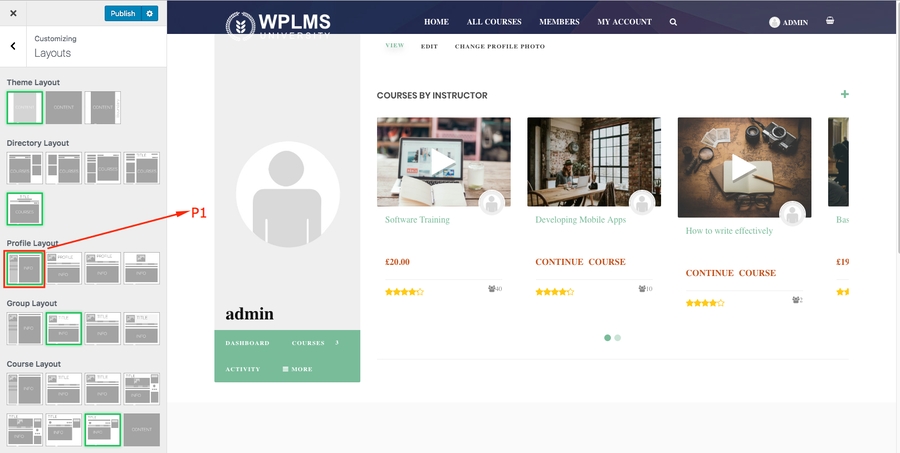Click CONTINUE COURSE under How to write effectively

[x=731, y=273]
